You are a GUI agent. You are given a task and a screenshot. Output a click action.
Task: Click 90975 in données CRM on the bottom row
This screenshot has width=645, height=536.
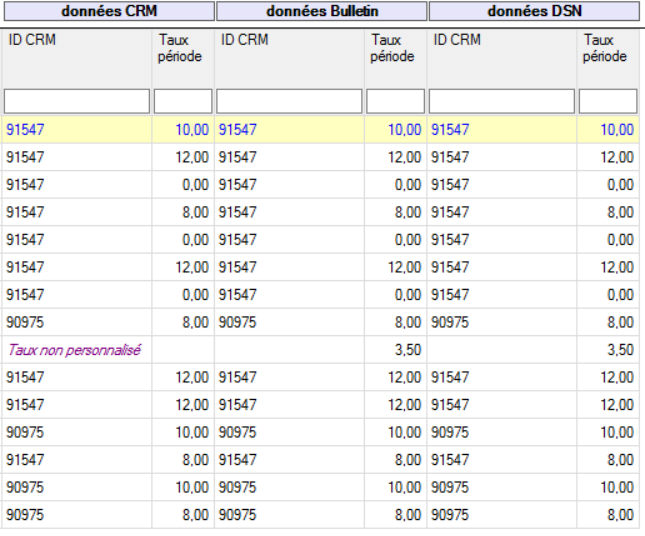[25, 515]
